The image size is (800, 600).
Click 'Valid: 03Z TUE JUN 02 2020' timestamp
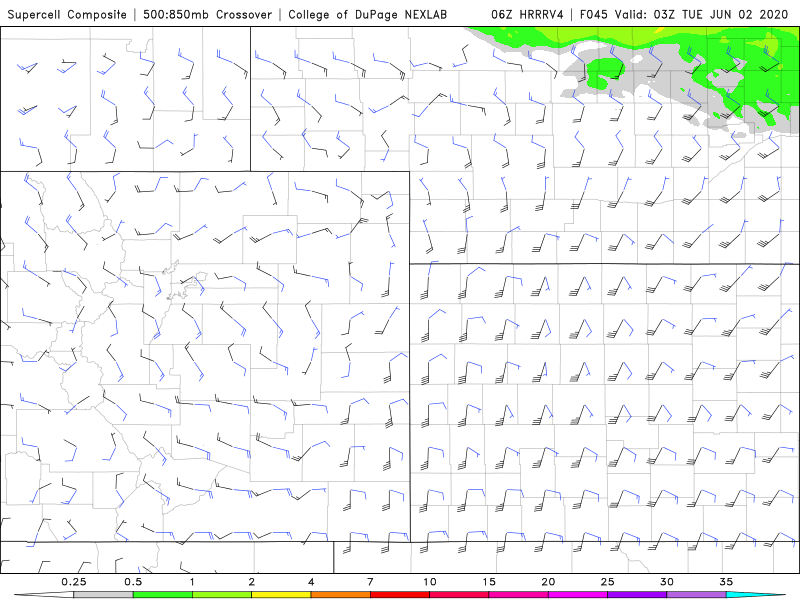[x=702, y=15]
